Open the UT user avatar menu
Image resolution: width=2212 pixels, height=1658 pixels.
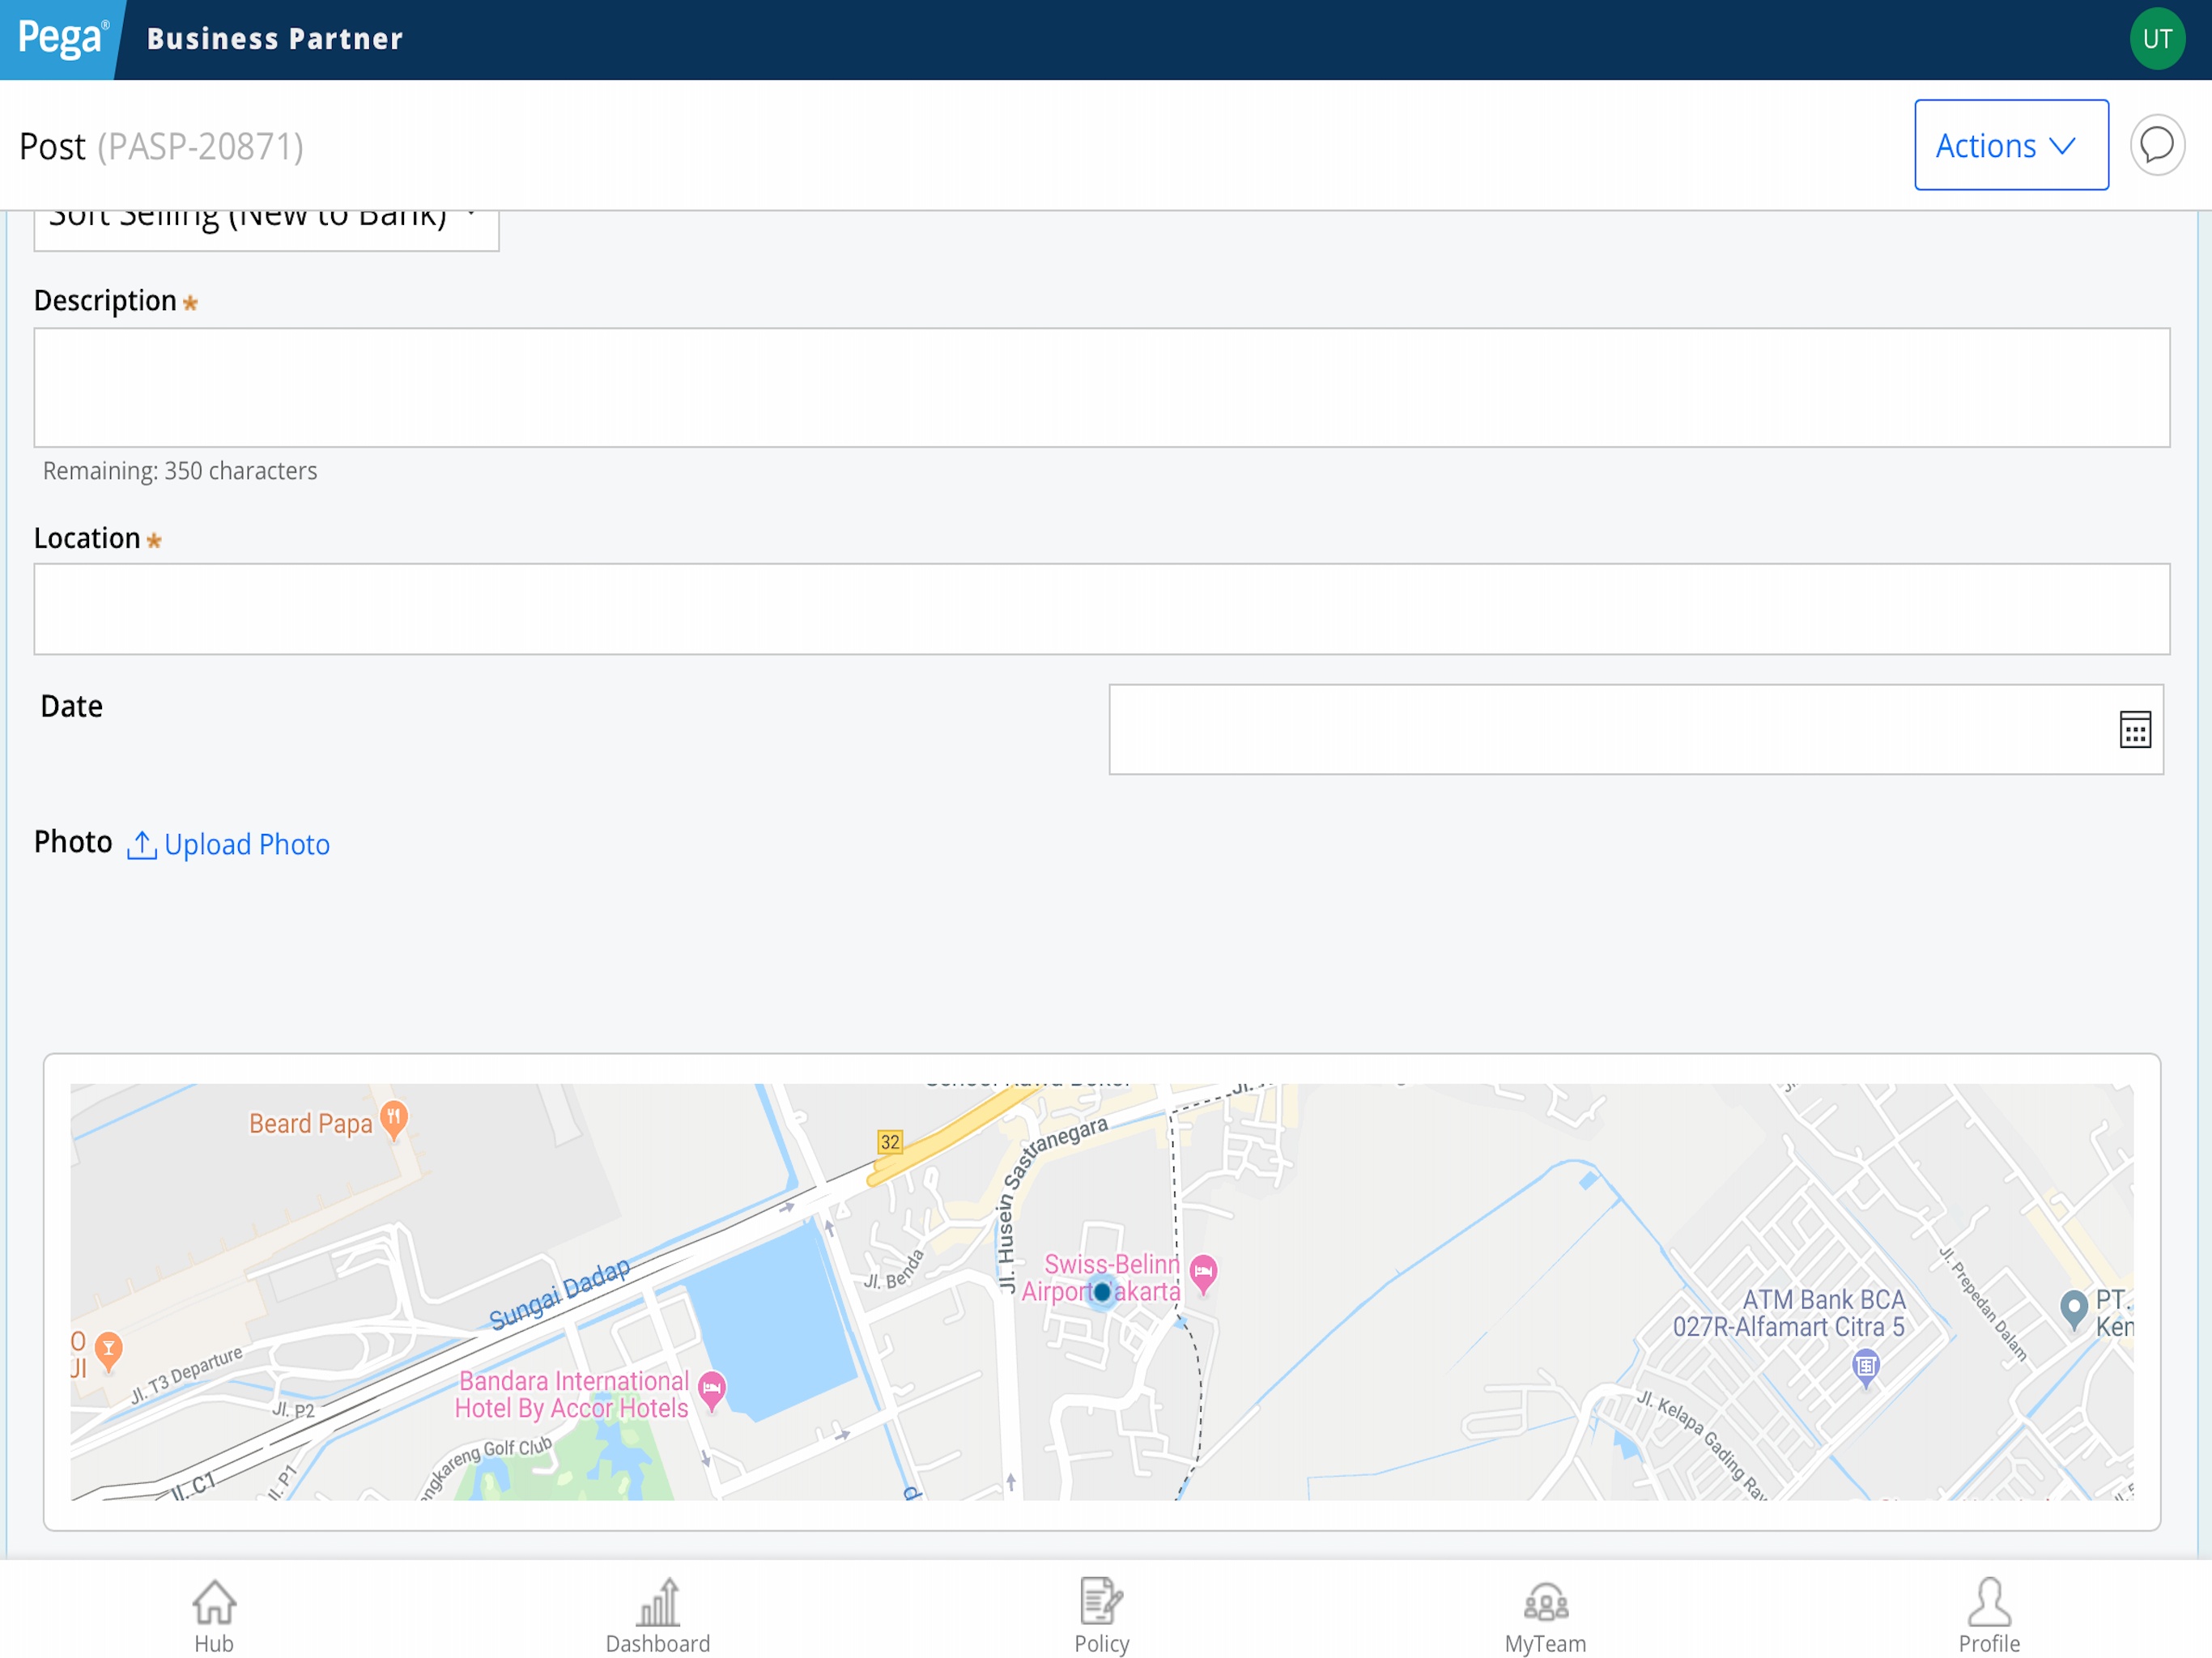point(2157,39)
